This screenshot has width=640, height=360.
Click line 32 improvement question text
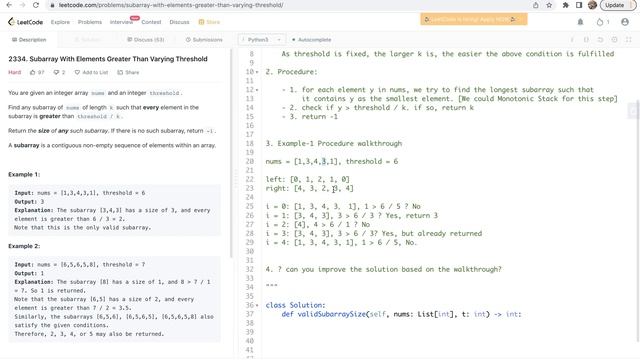383,269
